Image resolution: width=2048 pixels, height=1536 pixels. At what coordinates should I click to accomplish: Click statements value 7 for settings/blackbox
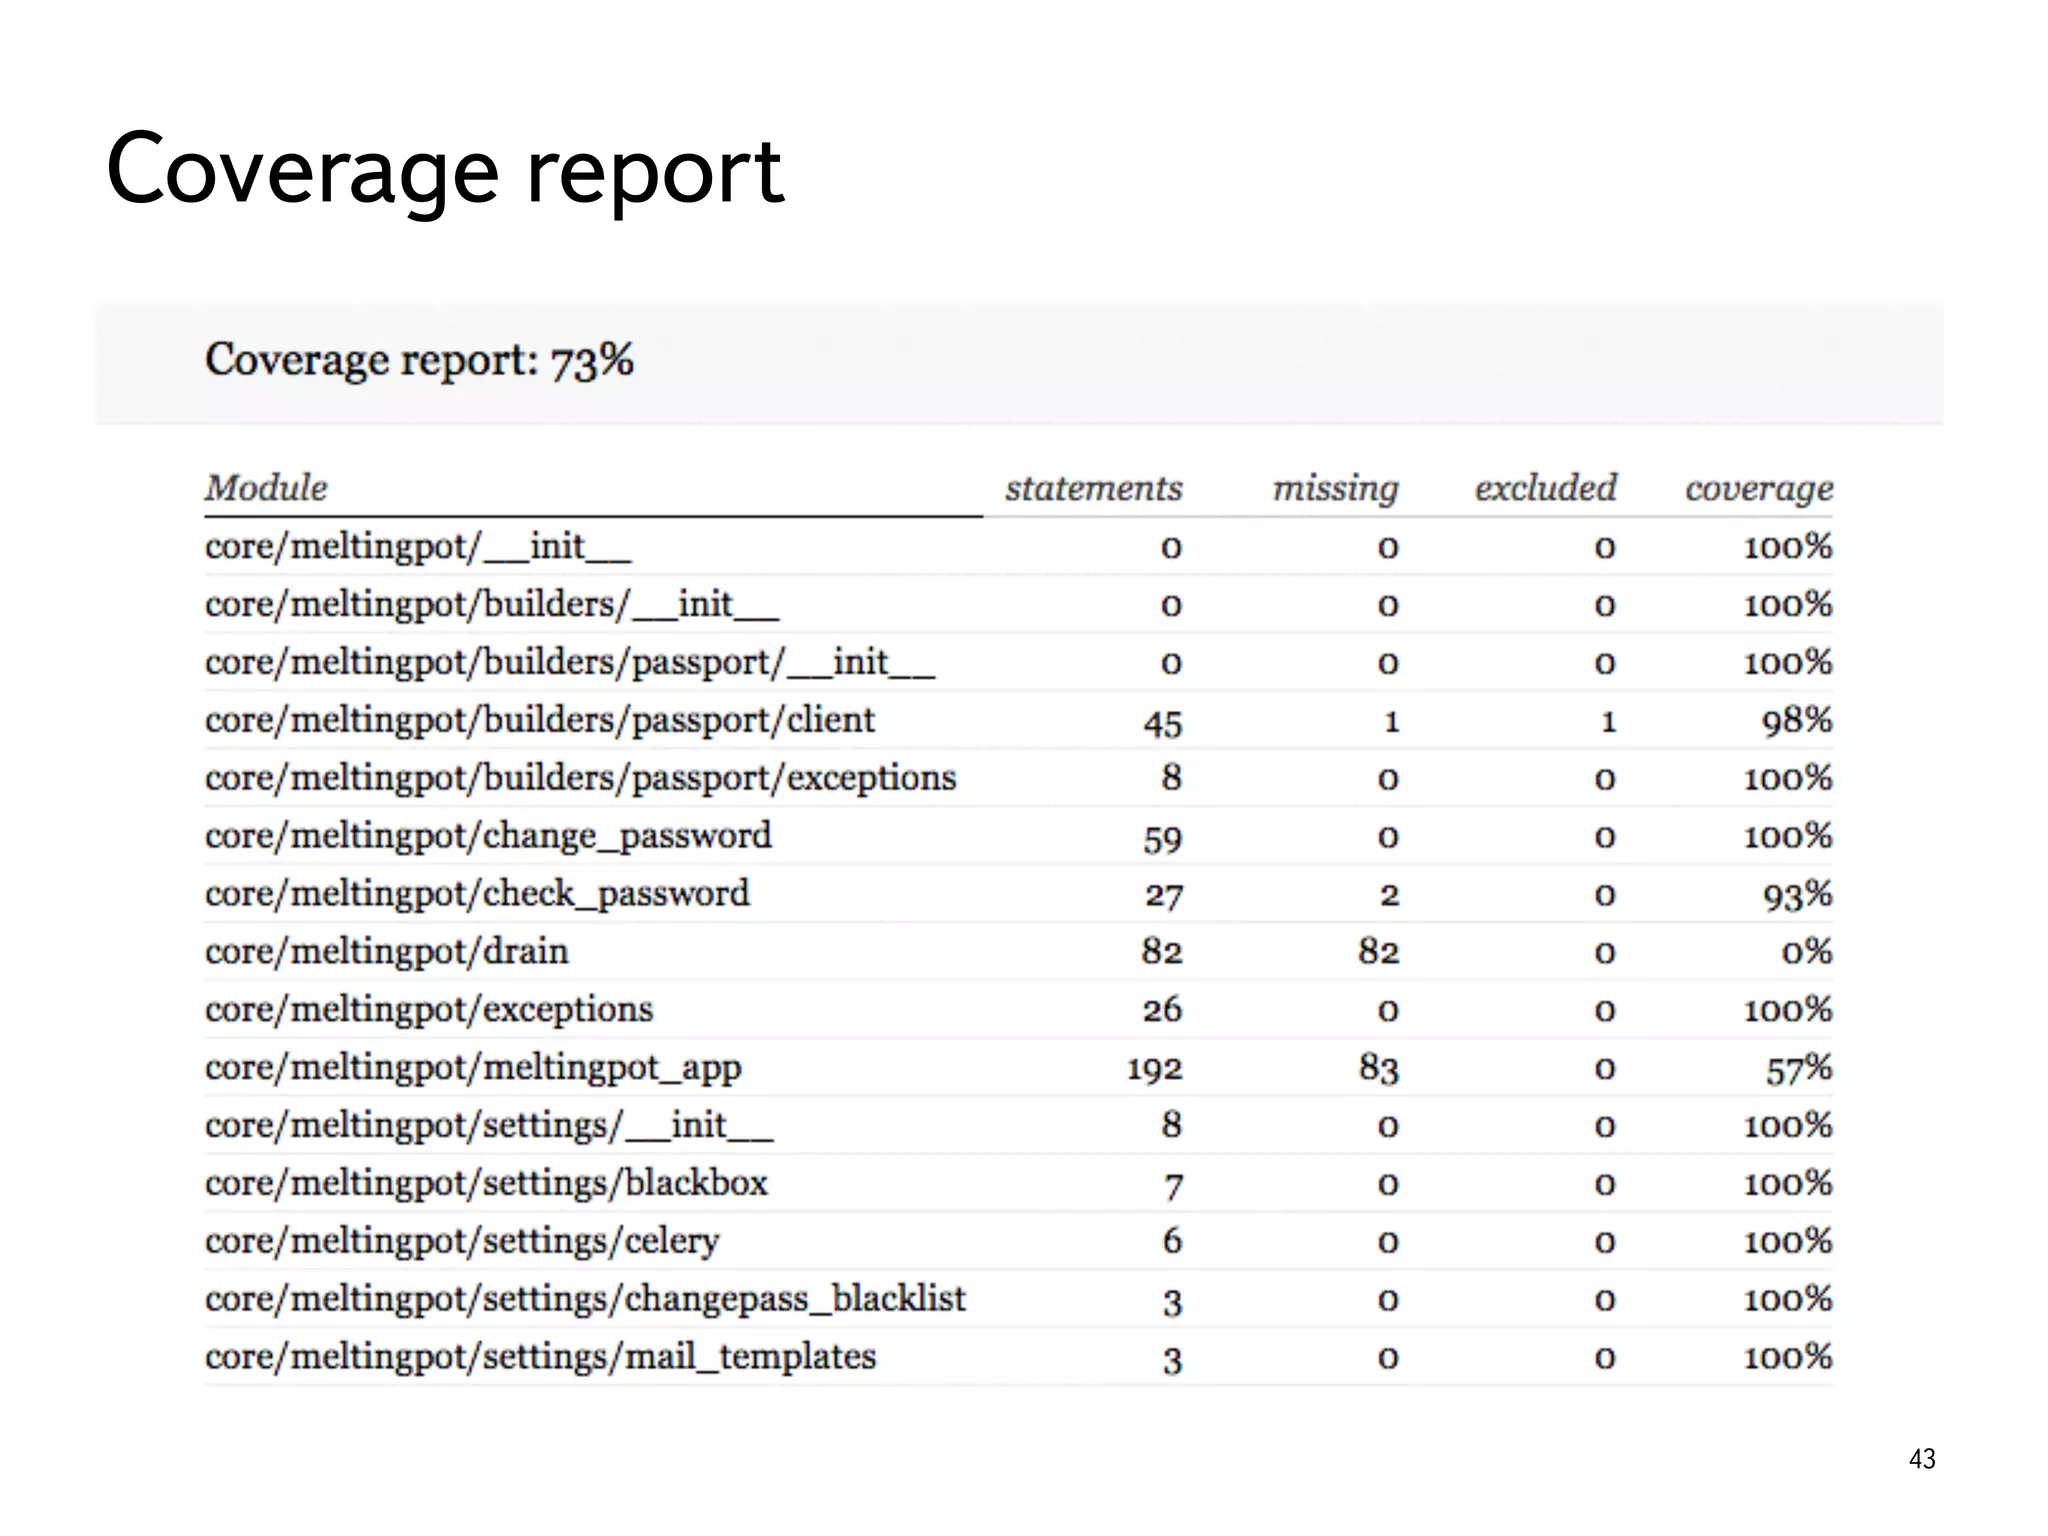(x=1173, y=1186)
